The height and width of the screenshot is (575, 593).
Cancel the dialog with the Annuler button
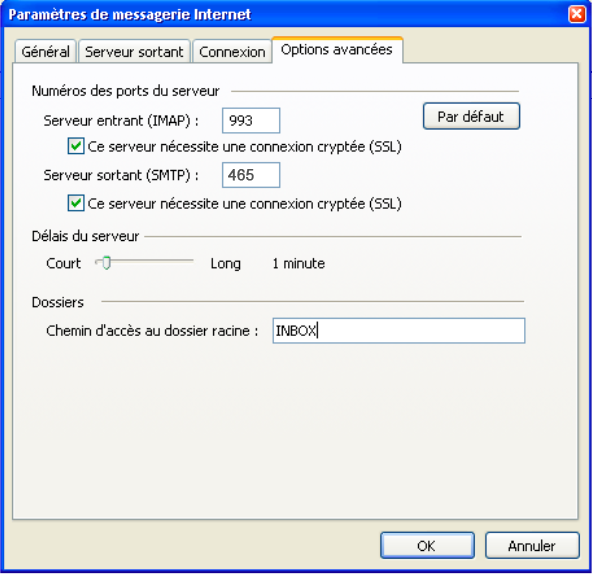tap(532, 545)
